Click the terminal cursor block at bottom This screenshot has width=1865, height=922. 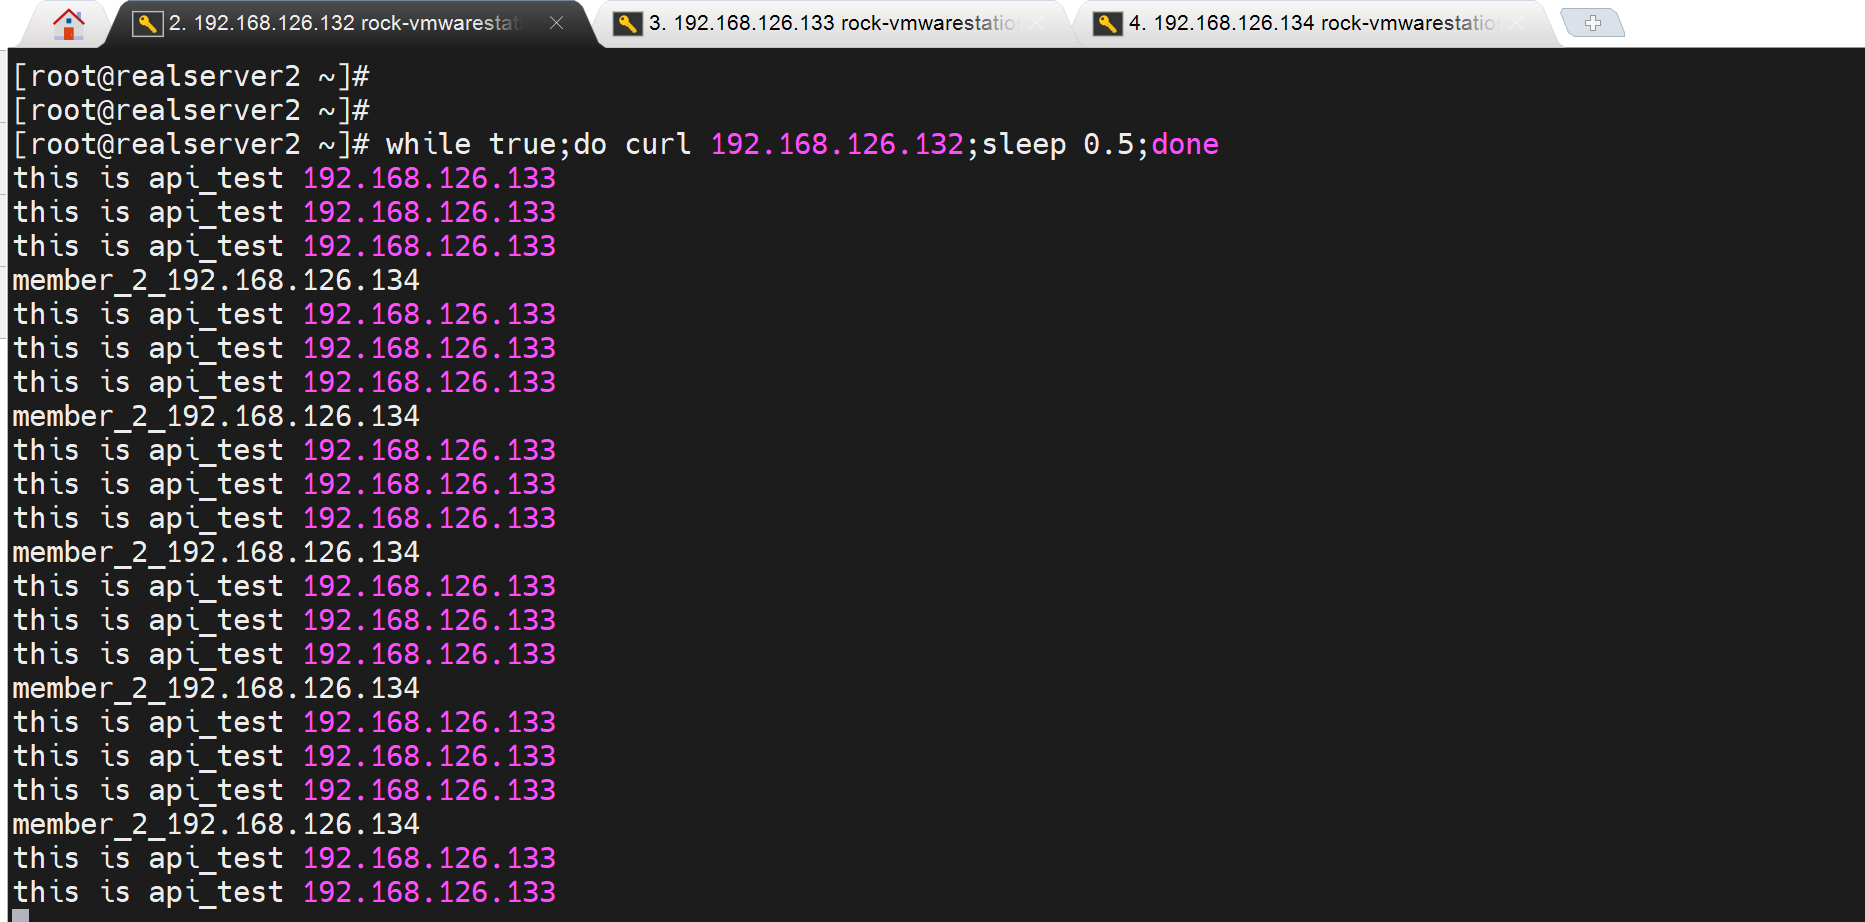(x=20, y=914)
